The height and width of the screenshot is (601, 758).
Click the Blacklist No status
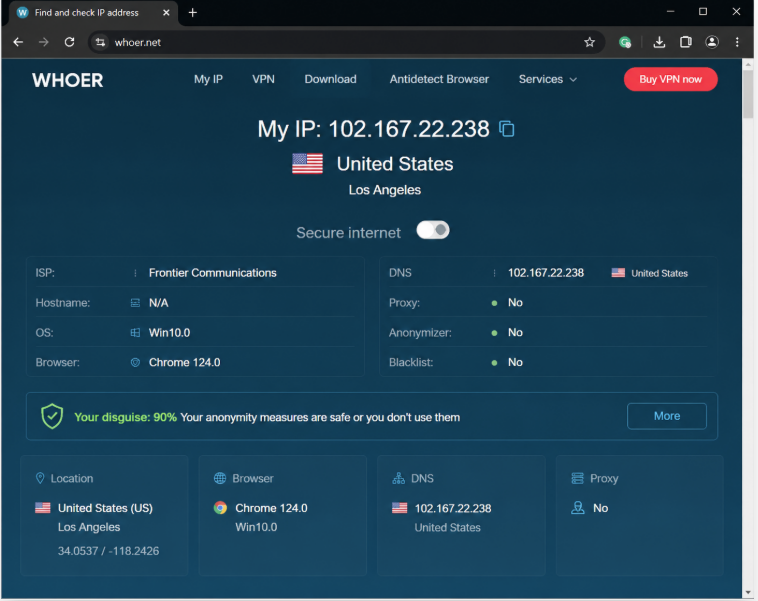515,363
